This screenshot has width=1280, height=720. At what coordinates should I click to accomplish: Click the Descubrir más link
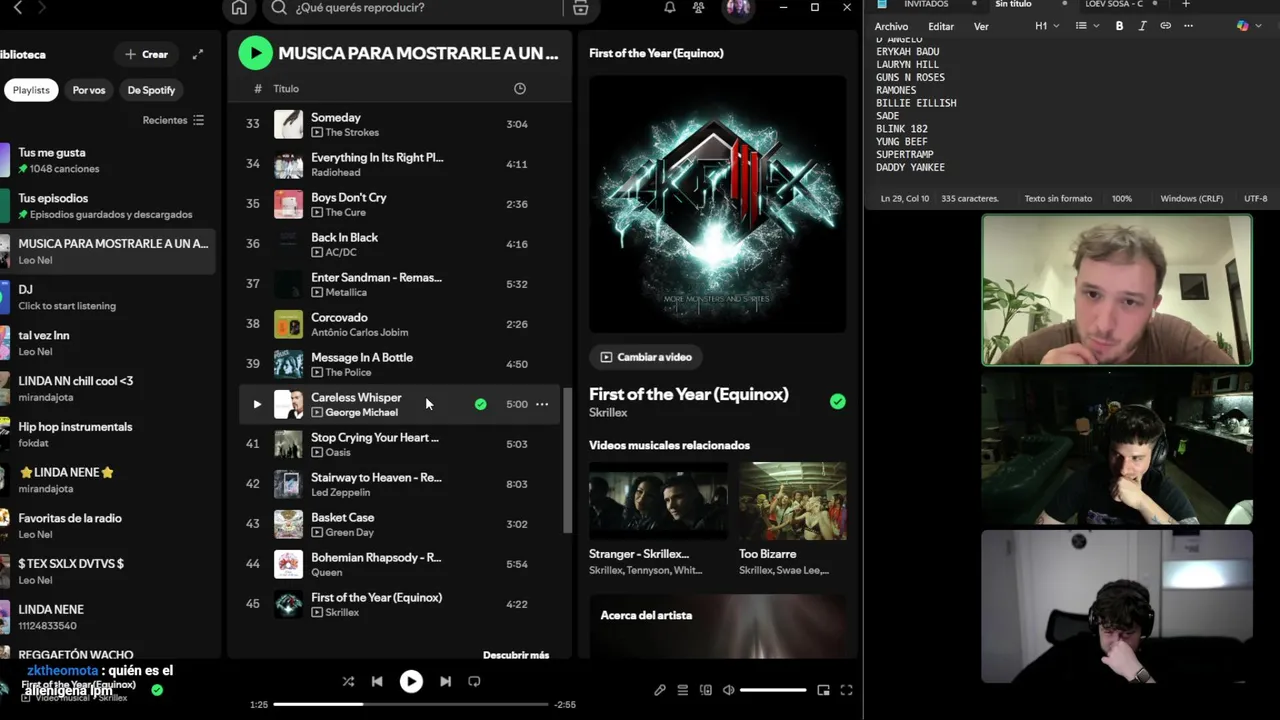(x=516, y=655)
